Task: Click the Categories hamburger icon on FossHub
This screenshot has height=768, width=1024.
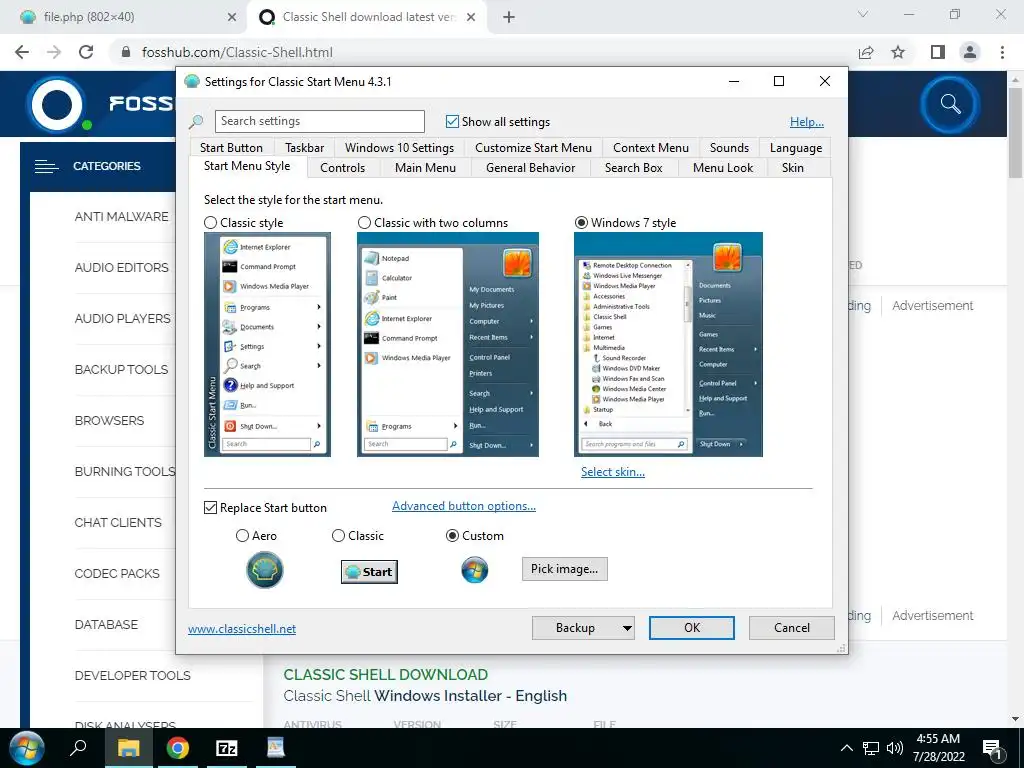Action: coord(47,167)
